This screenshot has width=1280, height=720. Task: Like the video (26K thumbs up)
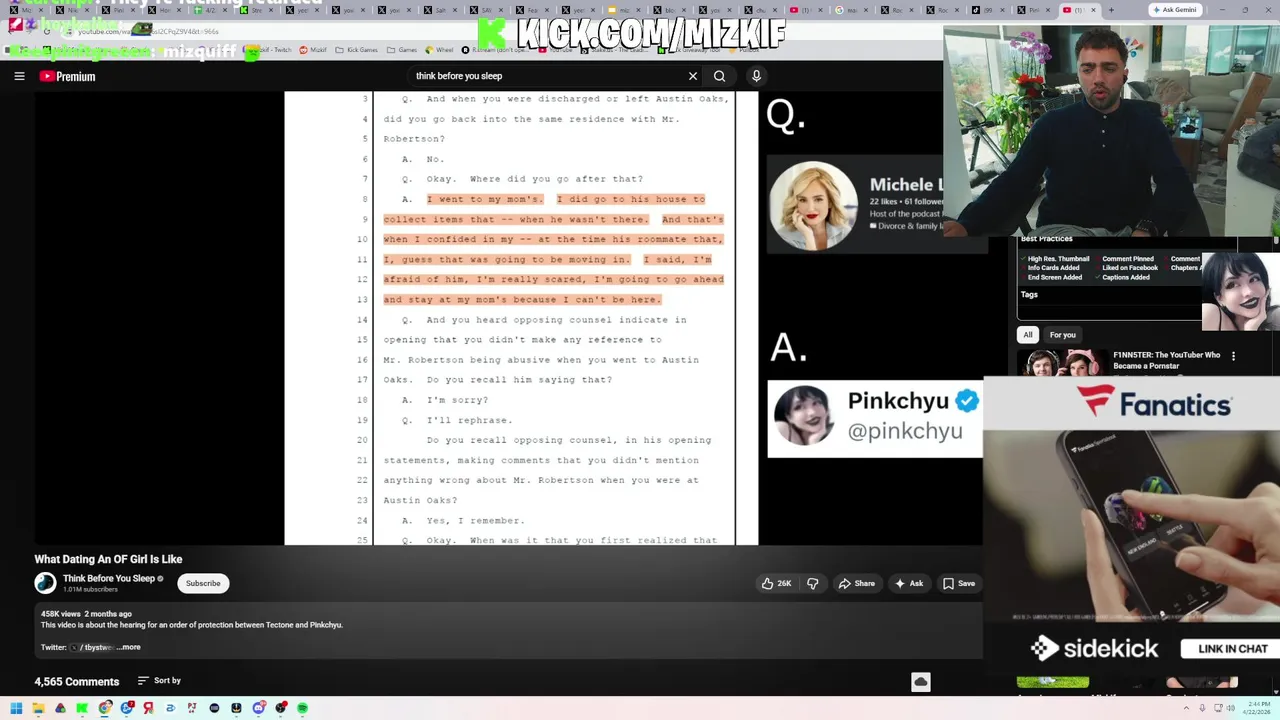coord(776,583)
